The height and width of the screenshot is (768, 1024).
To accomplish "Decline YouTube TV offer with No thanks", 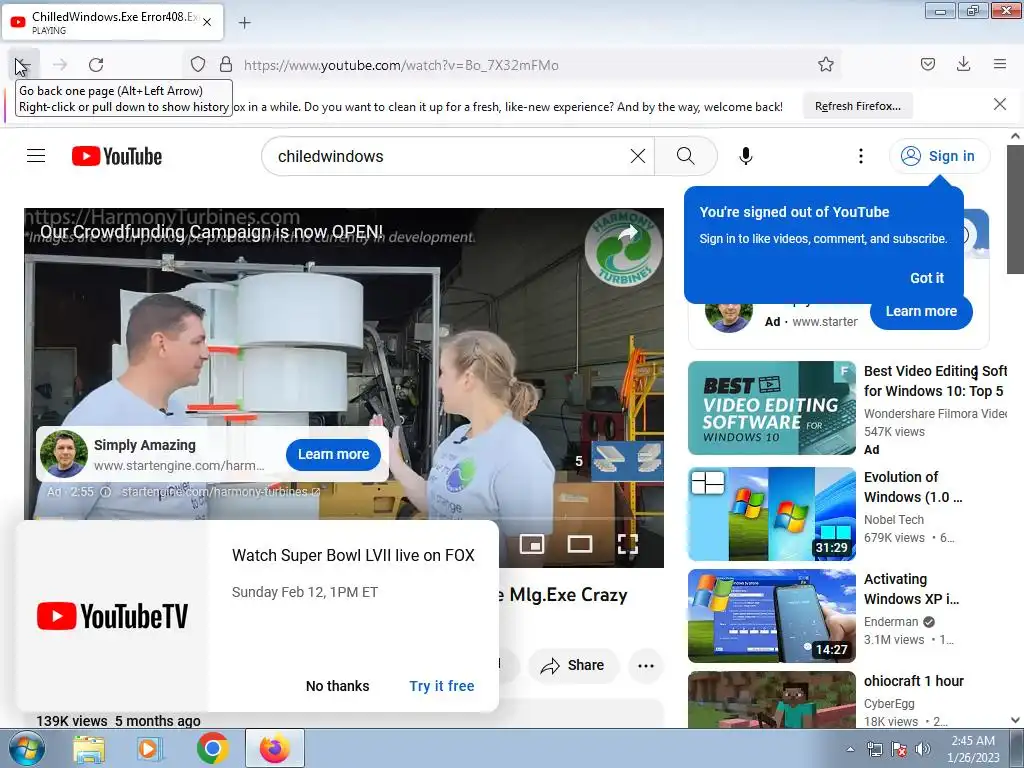I will click(x=338, y=686).
